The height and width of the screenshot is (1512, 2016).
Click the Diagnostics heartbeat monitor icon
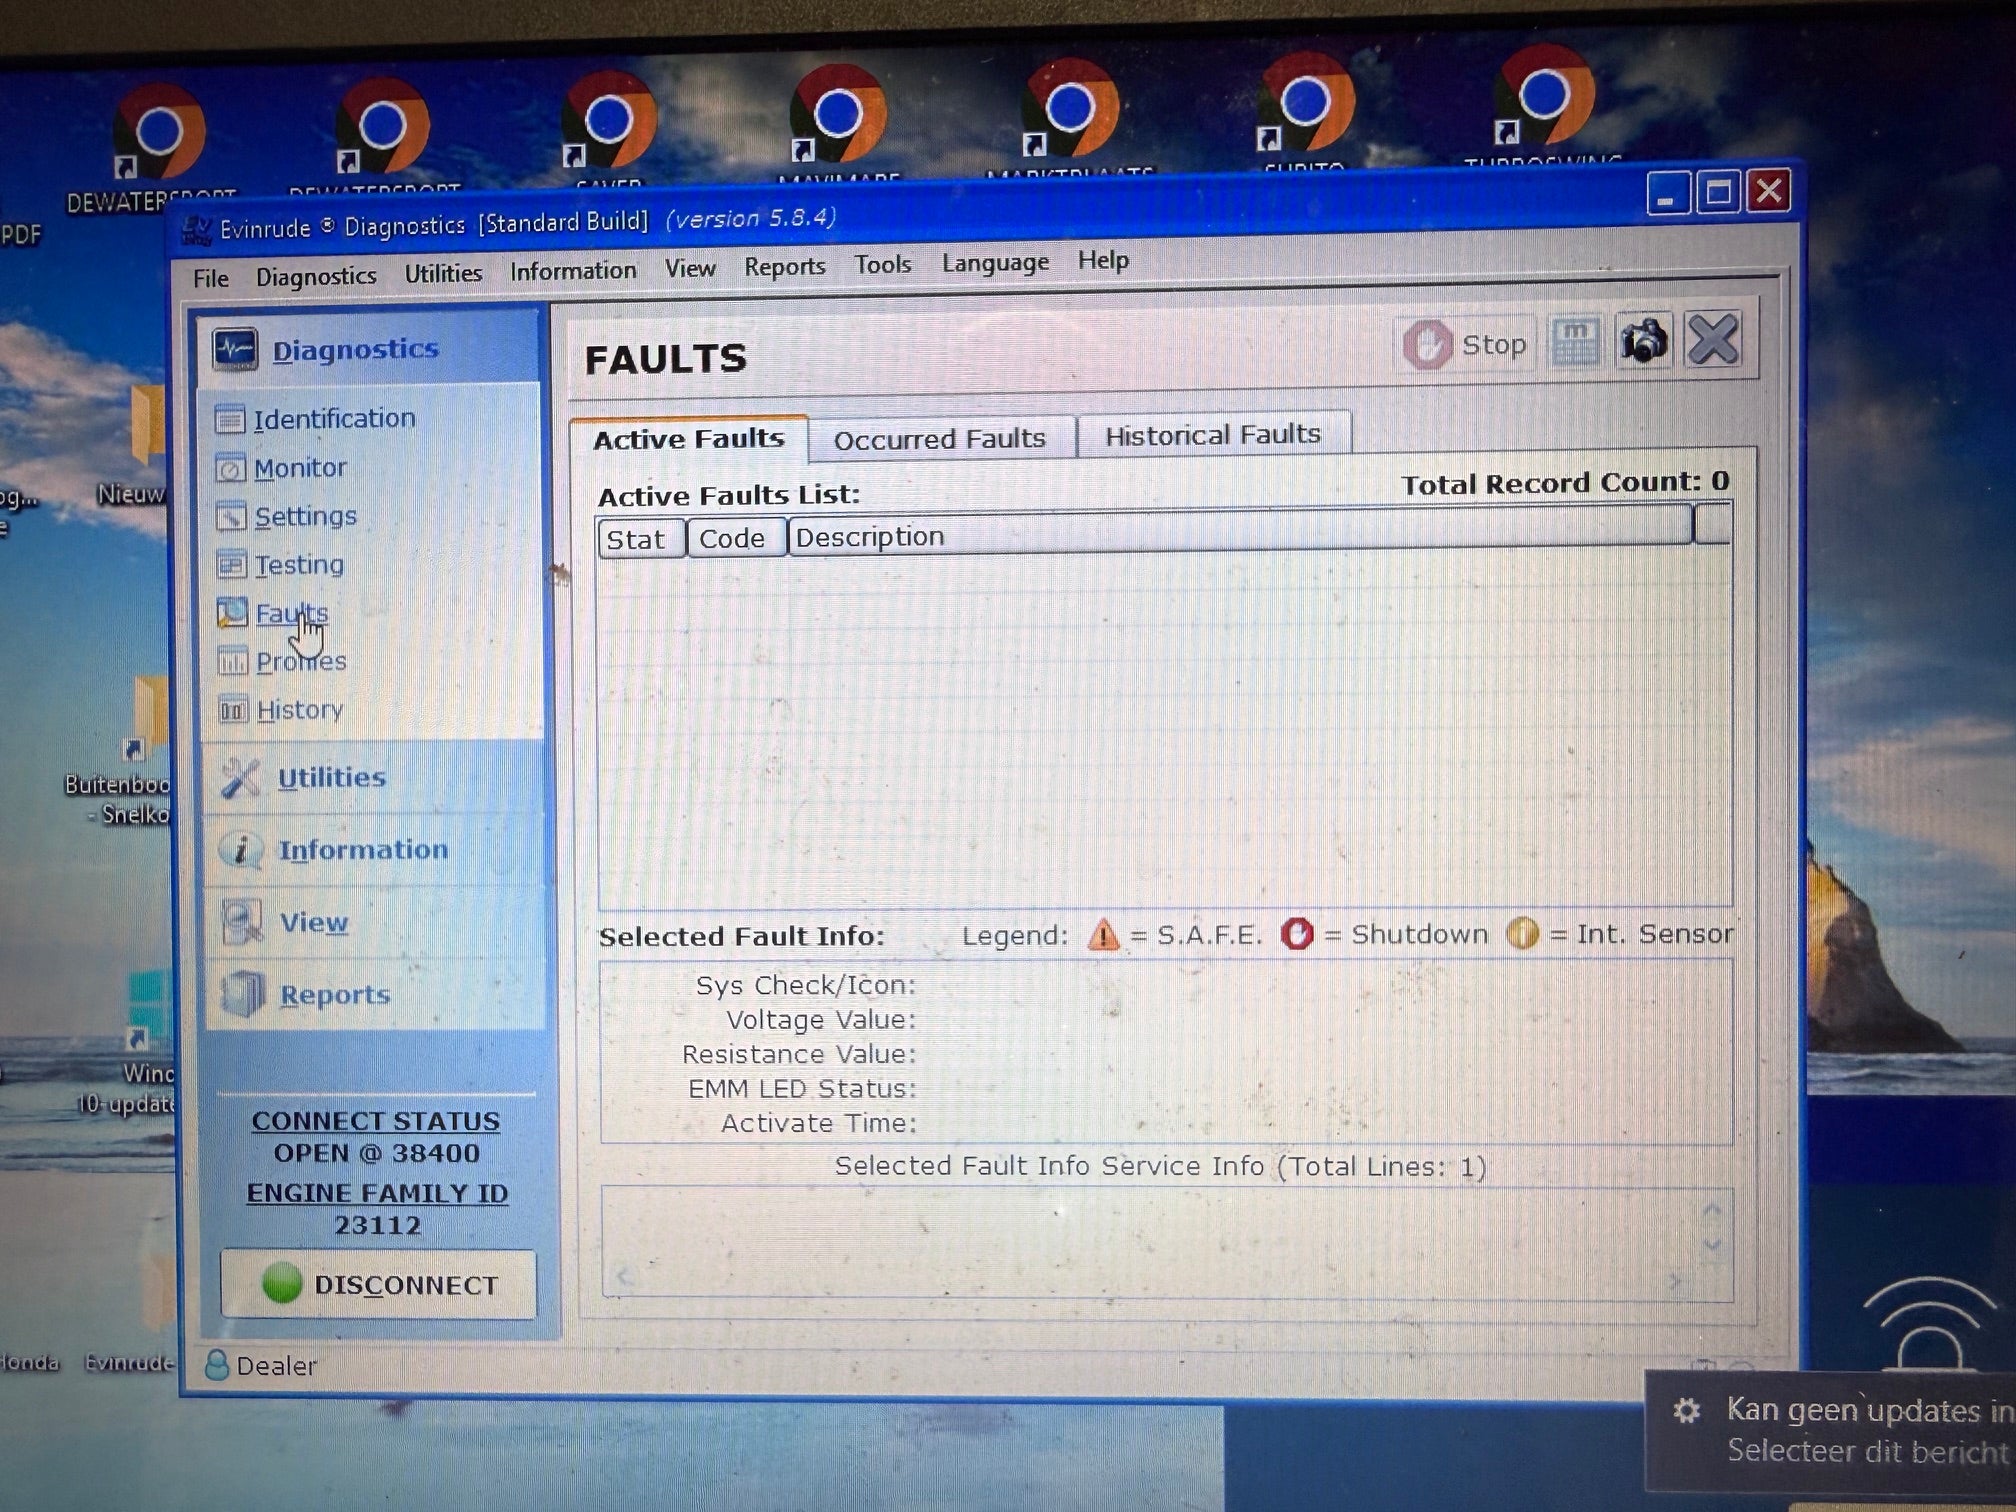235,350
